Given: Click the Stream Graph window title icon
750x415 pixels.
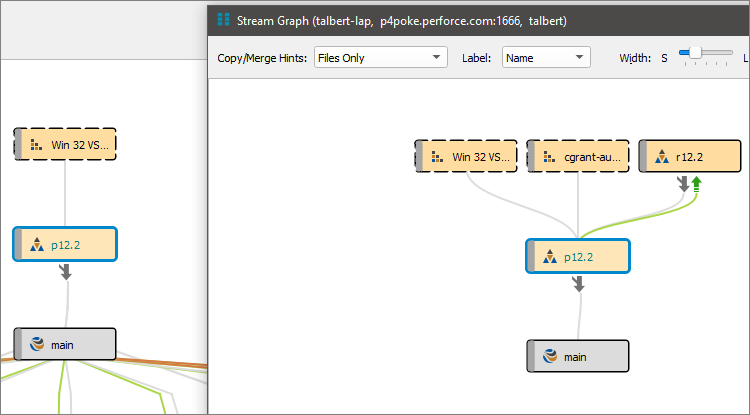Looking at the screenshot, I should tap(223, 19).
